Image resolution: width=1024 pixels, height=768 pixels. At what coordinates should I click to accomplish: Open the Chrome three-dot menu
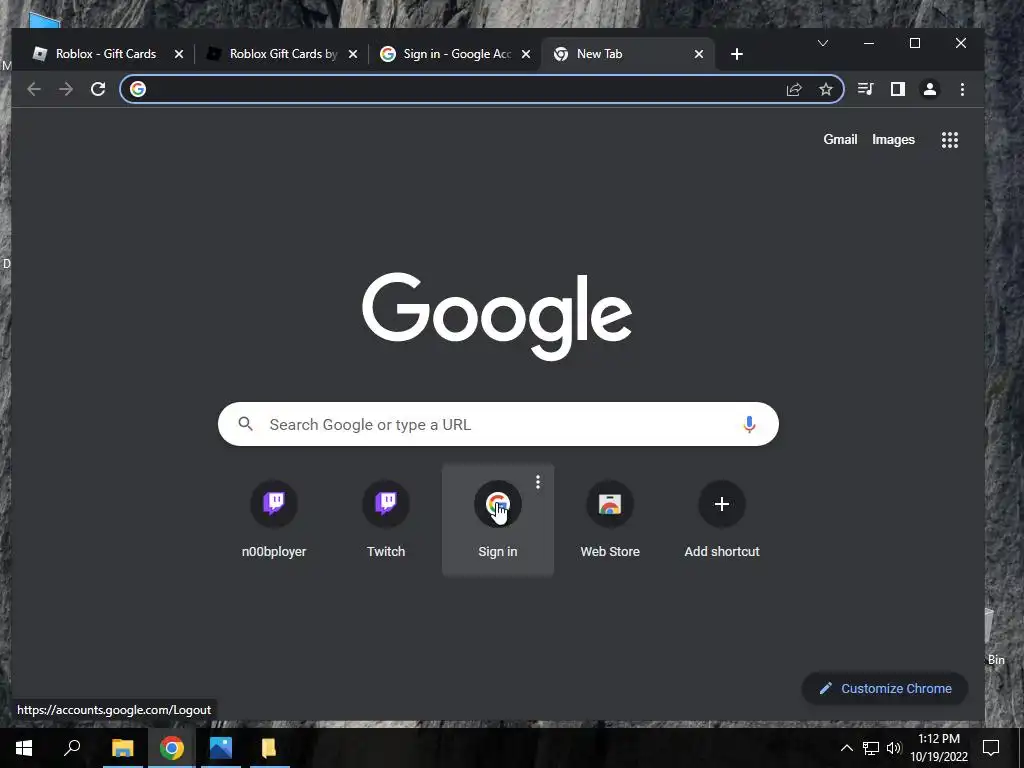tap(962, 89)
